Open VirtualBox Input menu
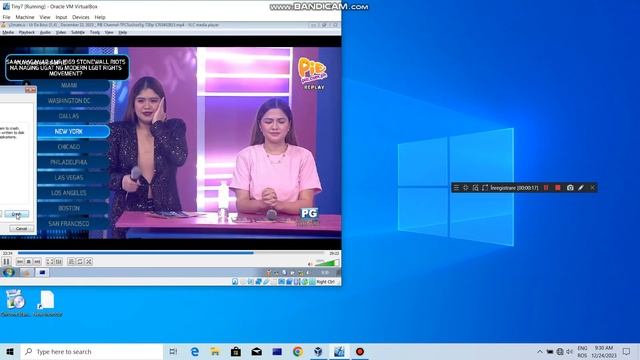The image size is (640, 360). pos(61,17)
